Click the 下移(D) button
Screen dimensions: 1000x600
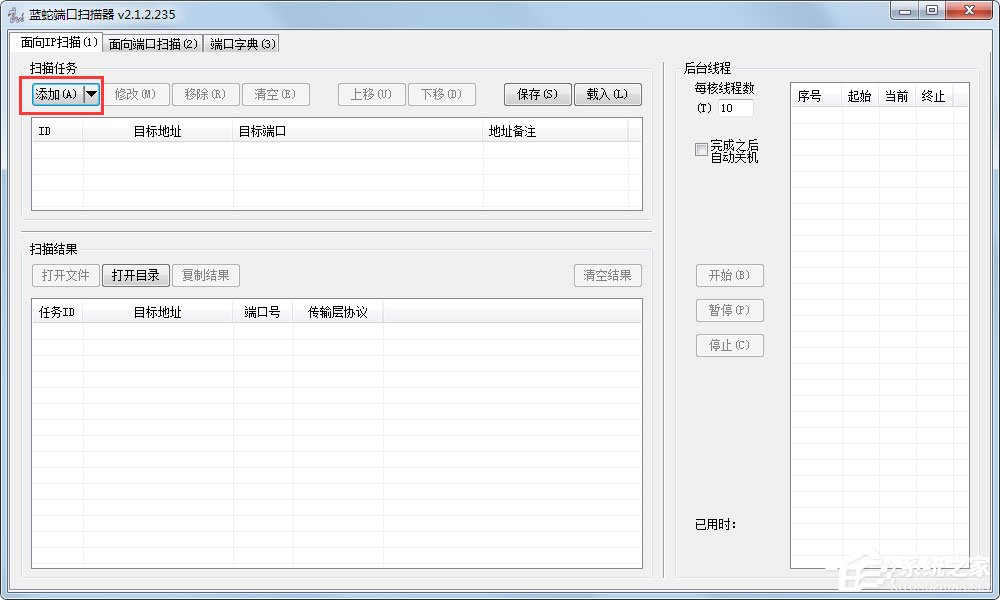coord(441,94)
